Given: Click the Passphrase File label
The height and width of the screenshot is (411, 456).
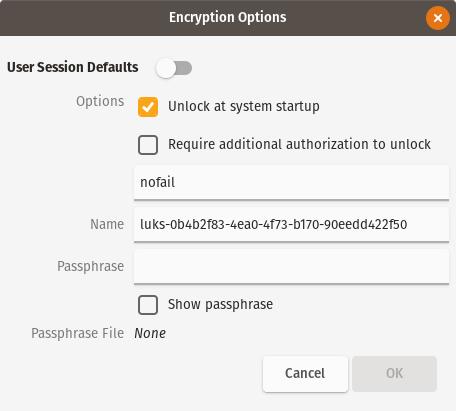Looking at the screenshot, I should (78, 333).
